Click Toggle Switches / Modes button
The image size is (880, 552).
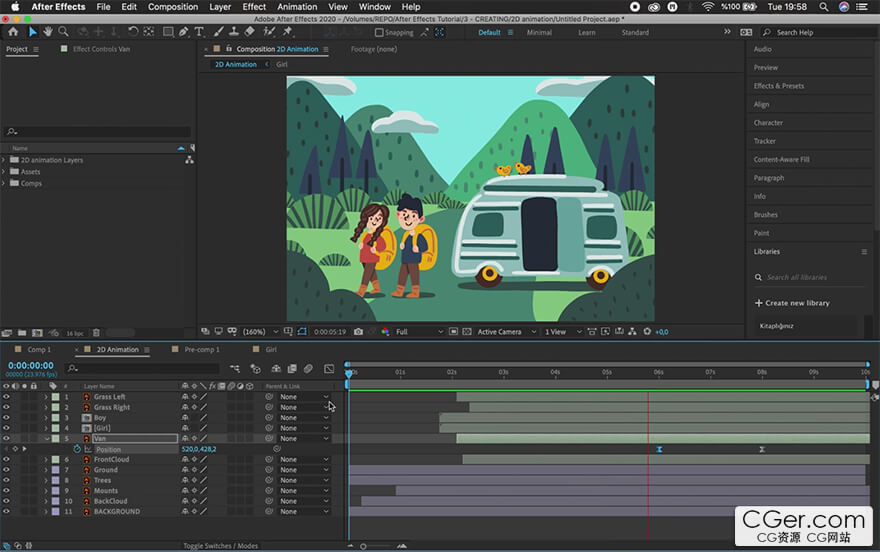pyautogui.click(x=220, y=546)
